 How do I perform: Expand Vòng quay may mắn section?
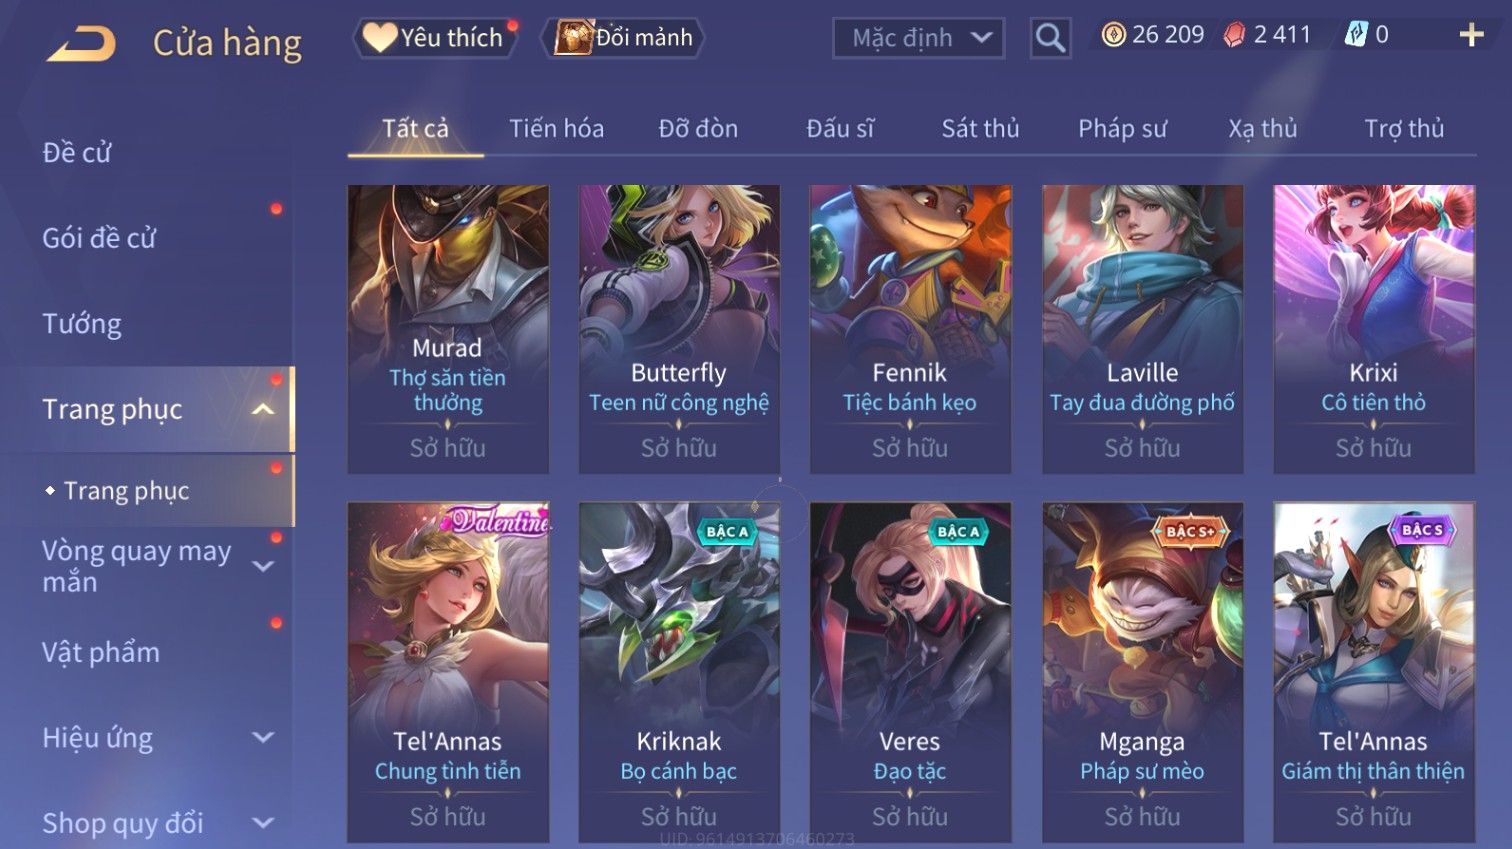click(263, 566)
